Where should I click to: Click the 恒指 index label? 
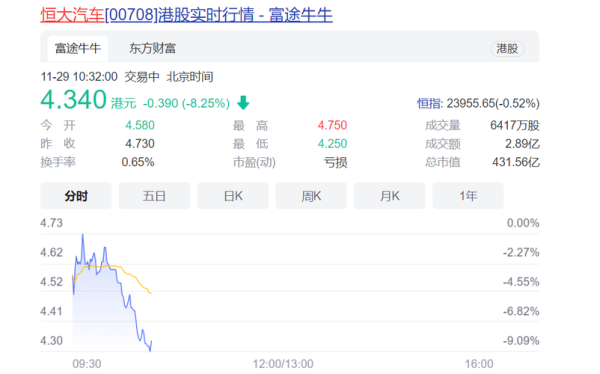(429, 103)
